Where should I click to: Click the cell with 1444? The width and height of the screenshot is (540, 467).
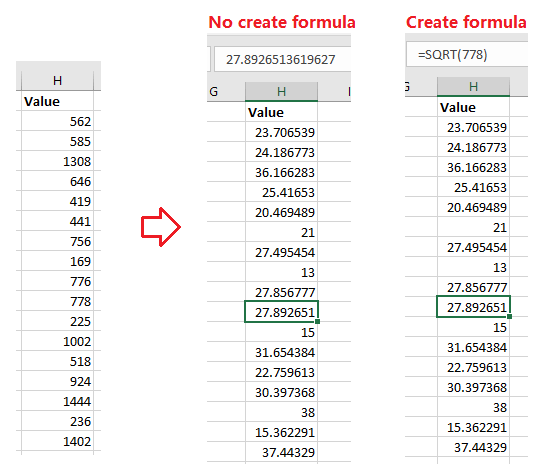(x=58, y=401)
